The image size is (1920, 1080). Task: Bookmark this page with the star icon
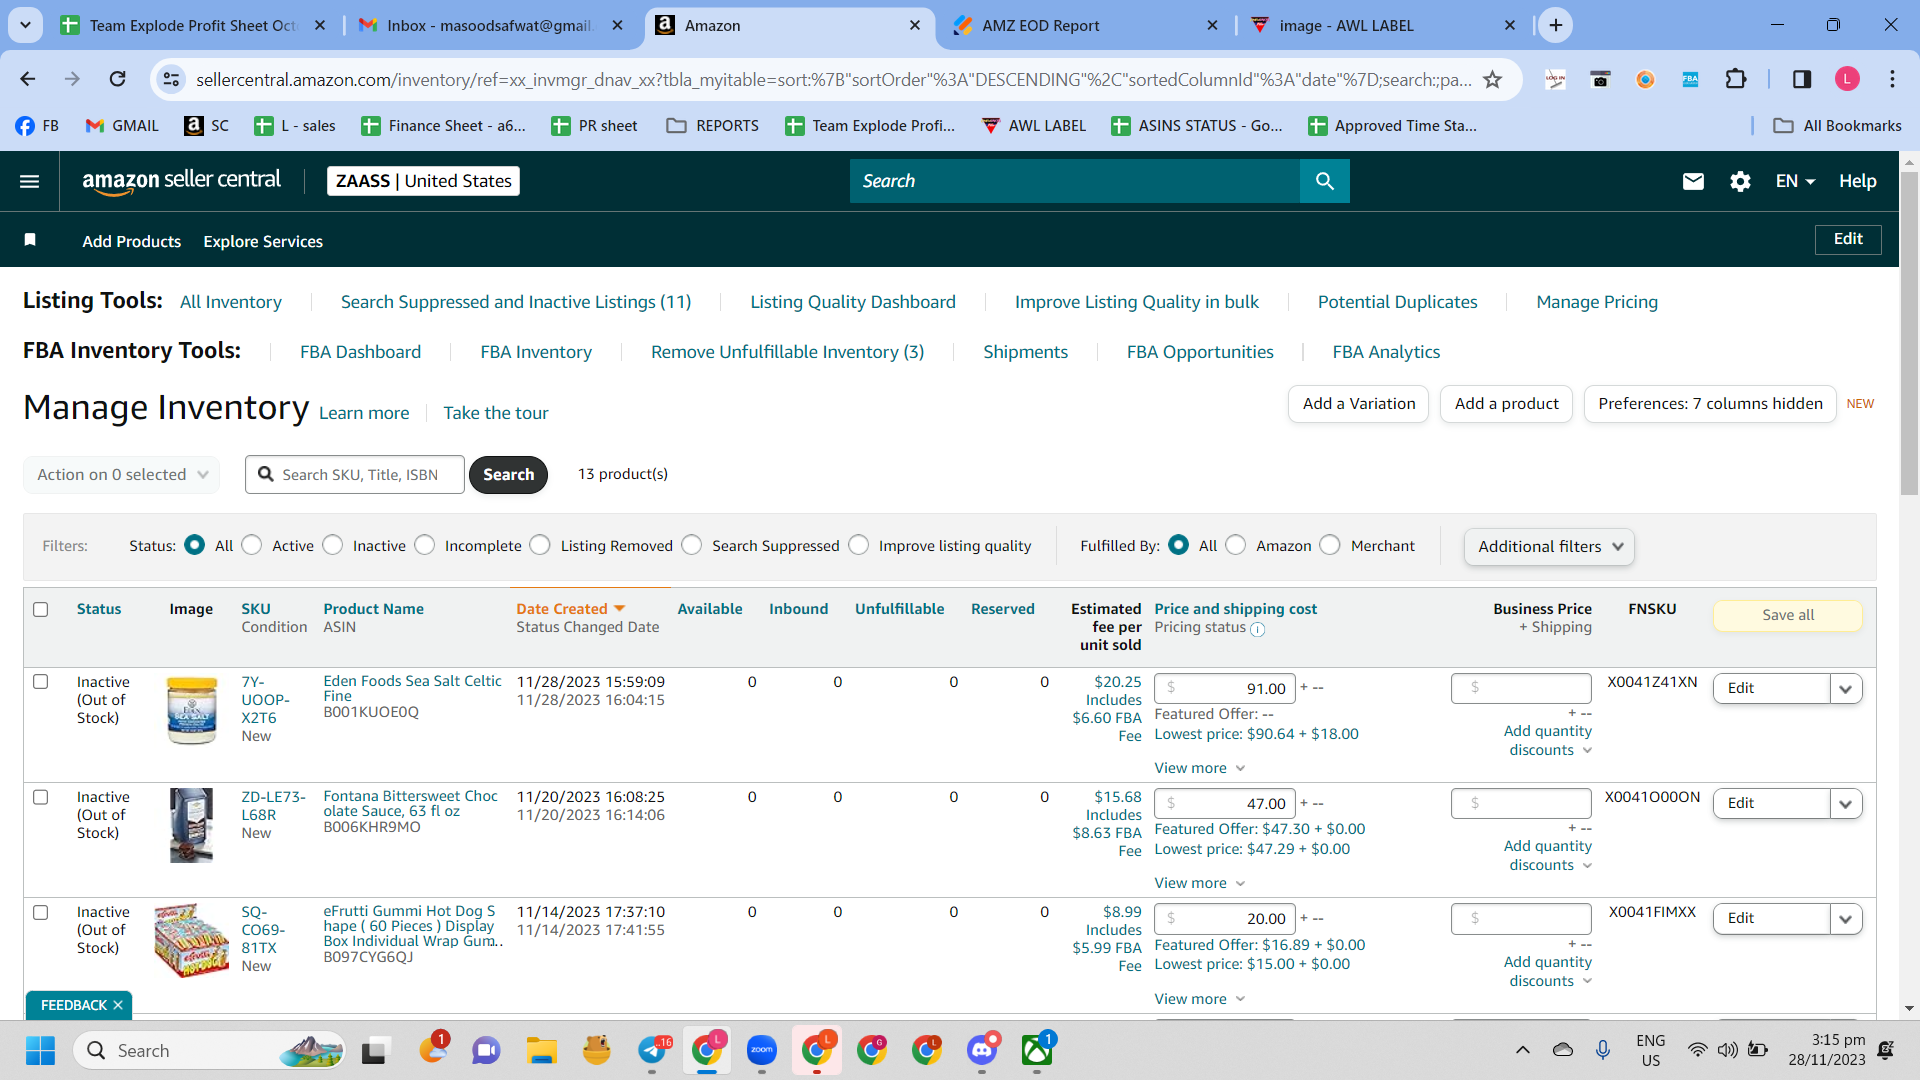(x=1493, y=79)
